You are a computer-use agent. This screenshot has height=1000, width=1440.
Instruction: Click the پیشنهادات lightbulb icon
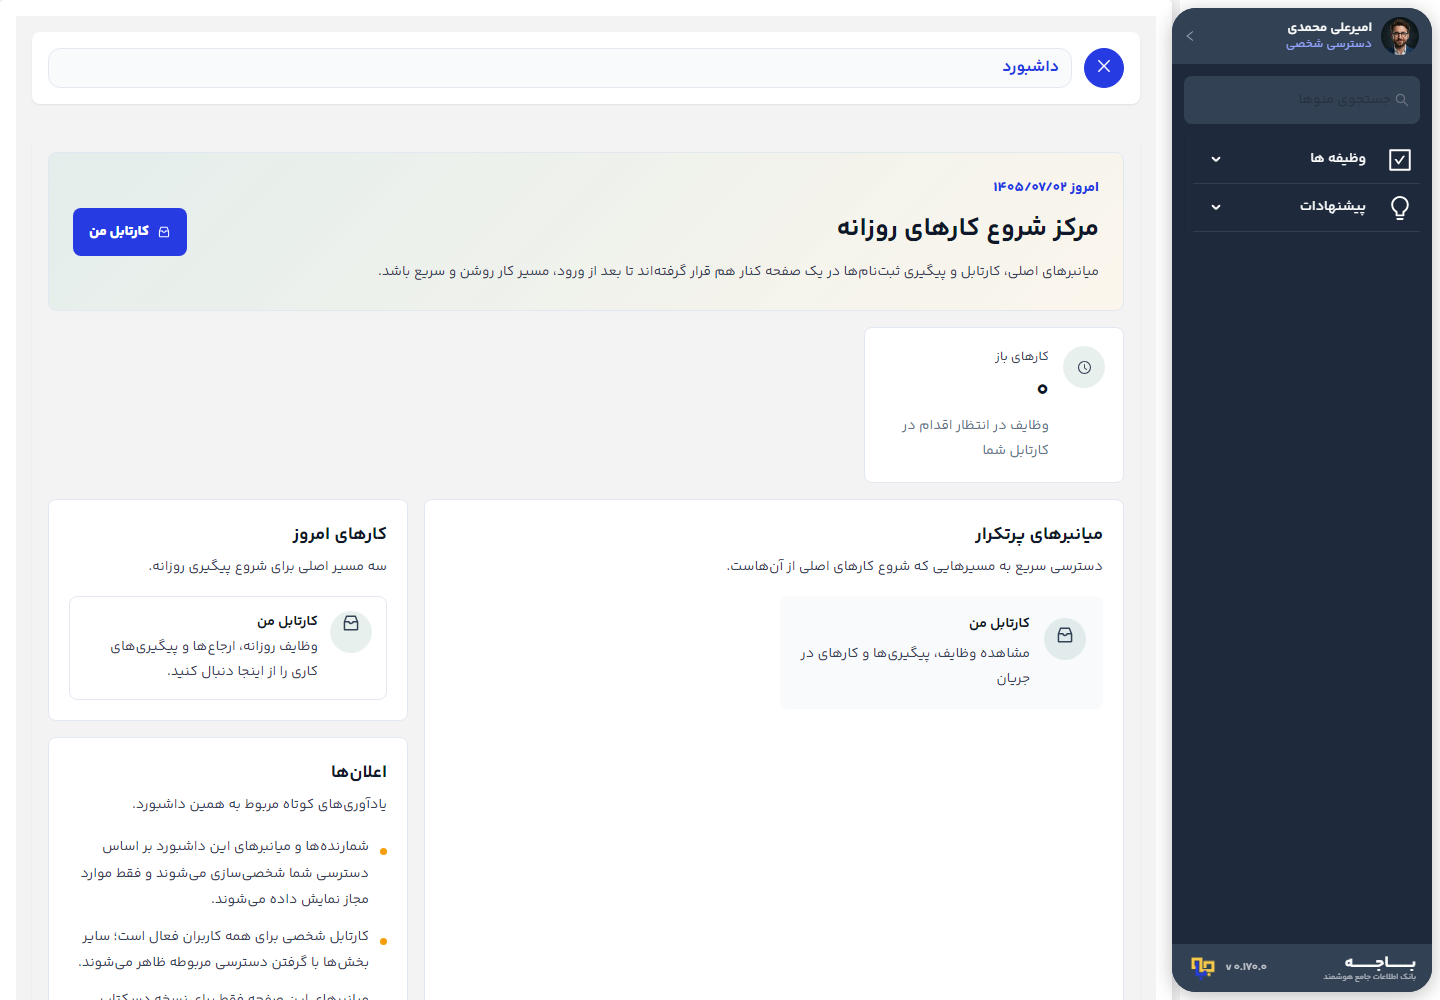tap(1400, 207)
